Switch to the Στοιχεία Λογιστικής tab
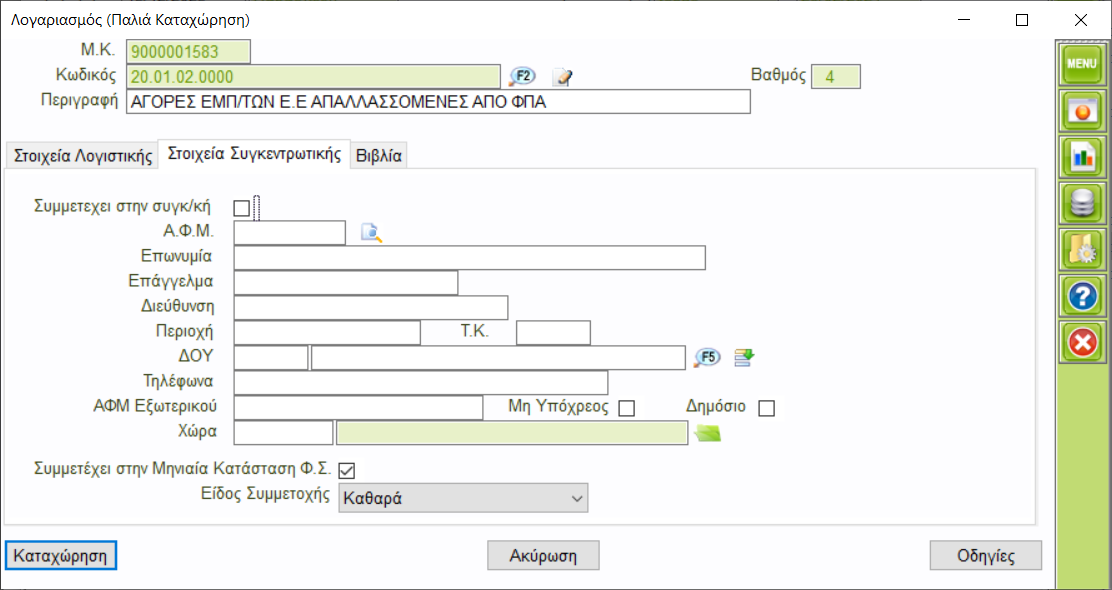 coord(81,156)
